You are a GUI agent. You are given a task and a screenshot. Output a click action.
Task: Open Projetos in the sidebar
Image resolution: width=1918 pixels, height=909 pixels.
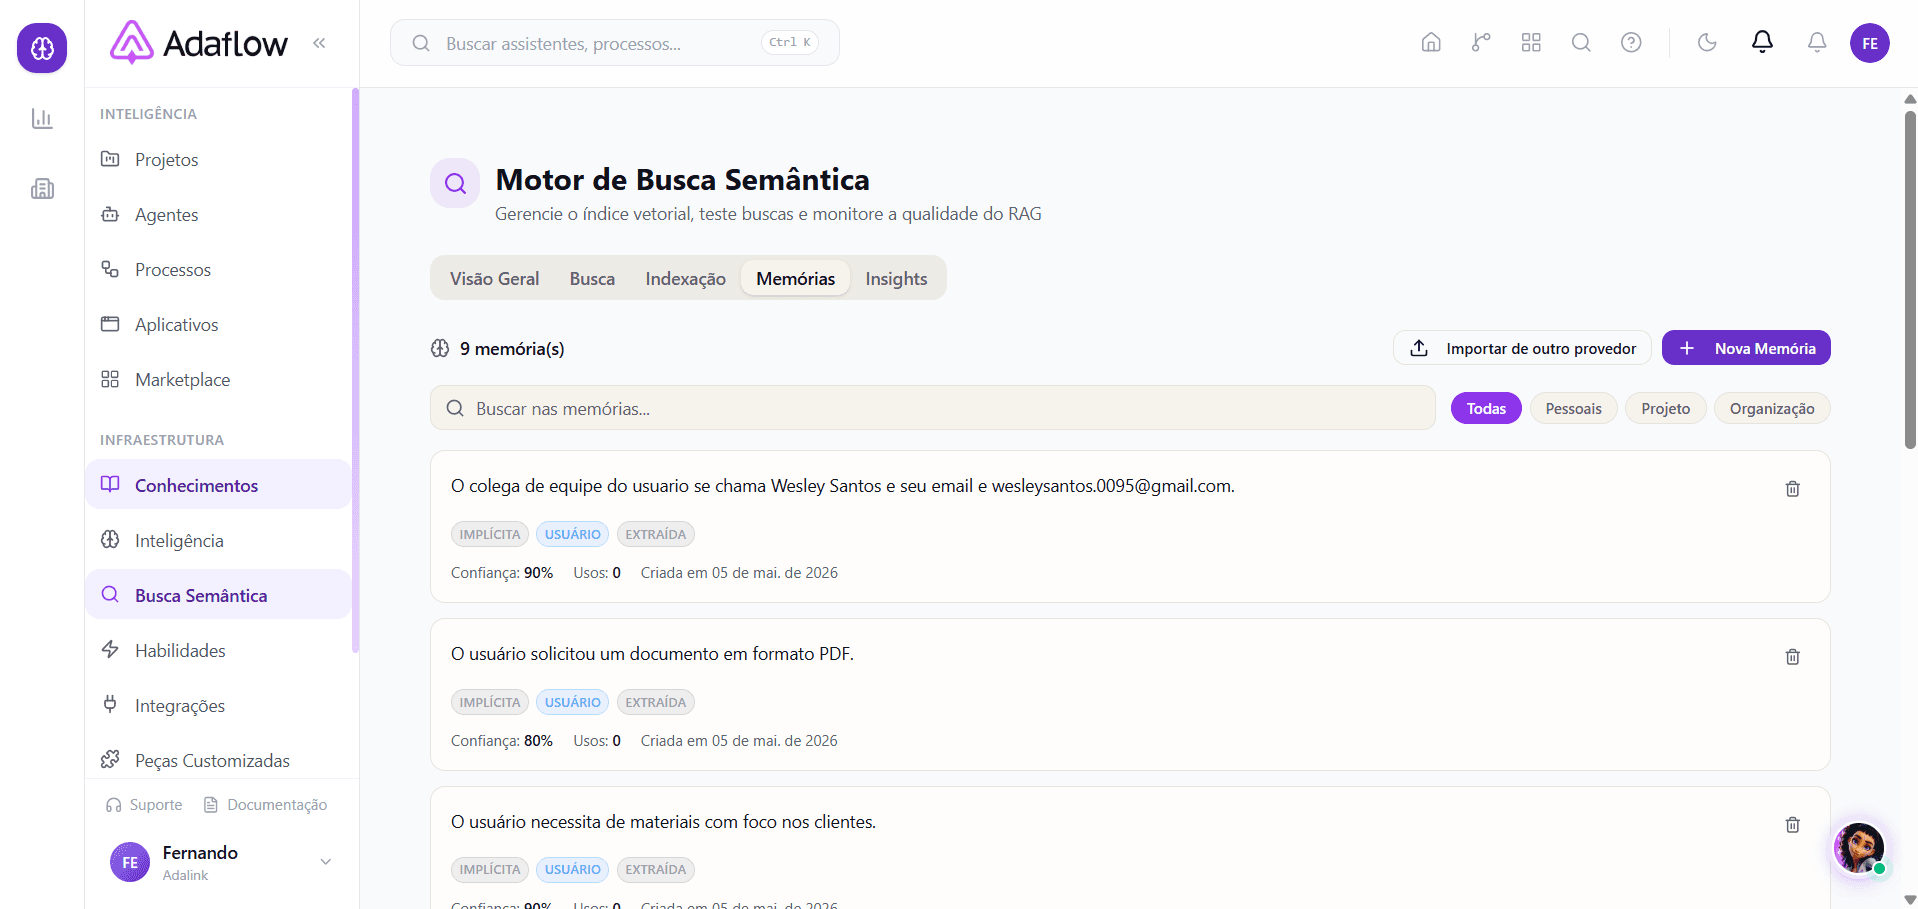tap(218, 160)
